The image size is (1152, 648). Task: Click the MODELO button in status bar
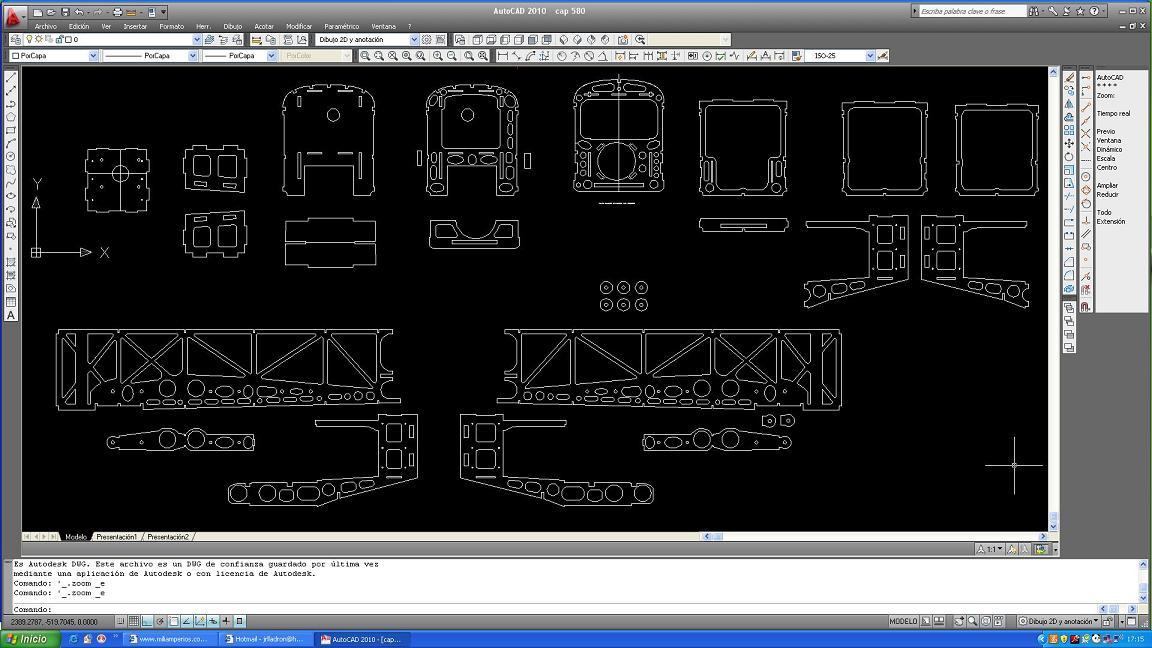click(903, 621)
